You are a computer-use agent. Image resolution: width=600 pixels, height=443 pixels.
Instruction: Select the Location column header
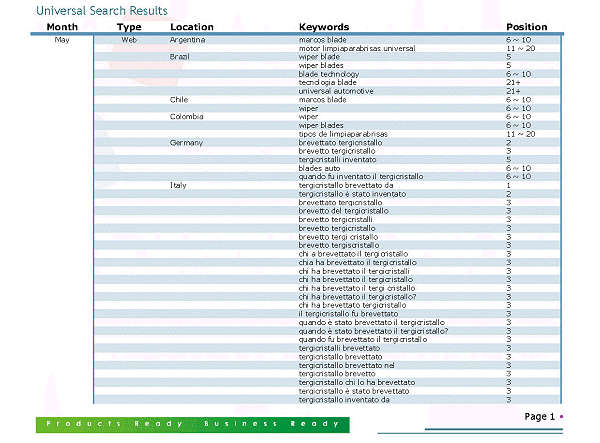(x=192, y=27)
